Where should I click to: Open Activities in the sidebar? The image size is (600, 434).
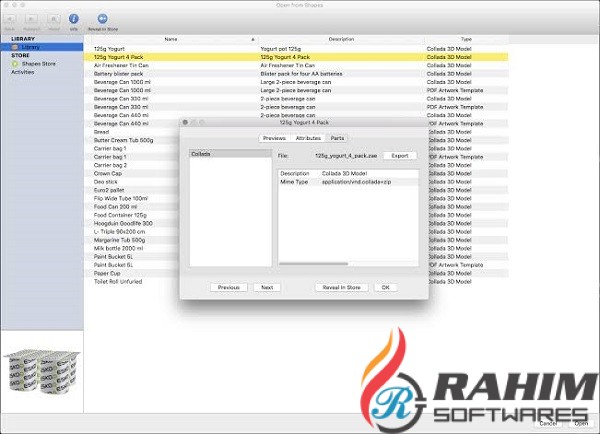pos(23,72)
